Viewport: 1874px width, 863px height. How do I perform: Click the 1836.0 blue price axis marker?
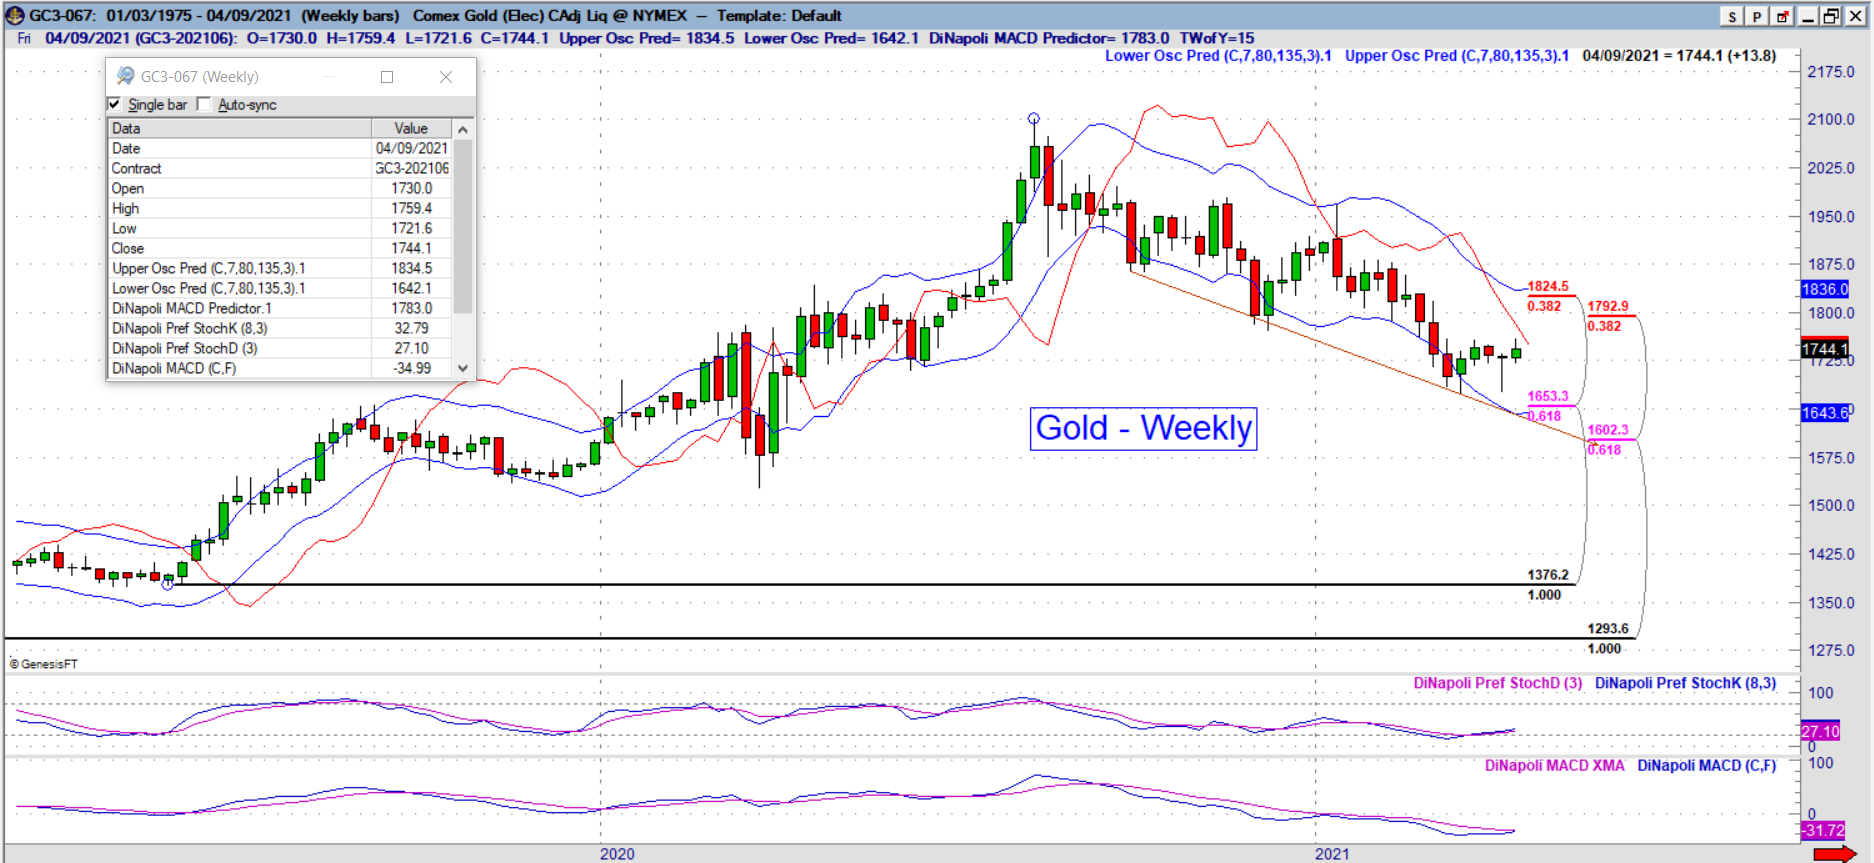(1825, 289)
